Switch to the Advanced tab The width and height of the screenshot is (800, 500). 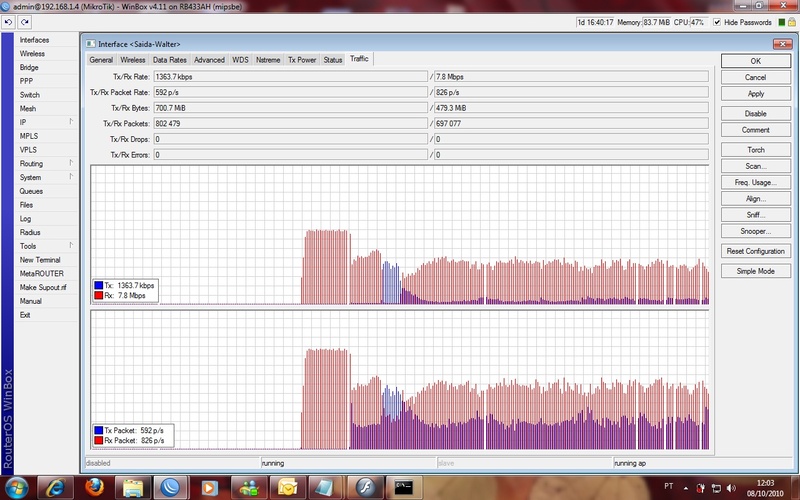tap(209, 60)
